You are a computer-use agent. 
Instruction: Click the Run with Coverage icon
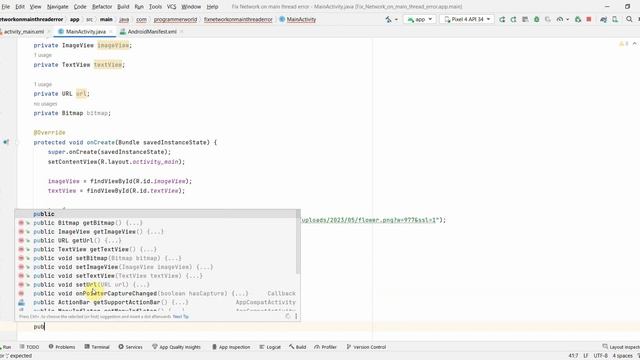(x=548, y=19)
